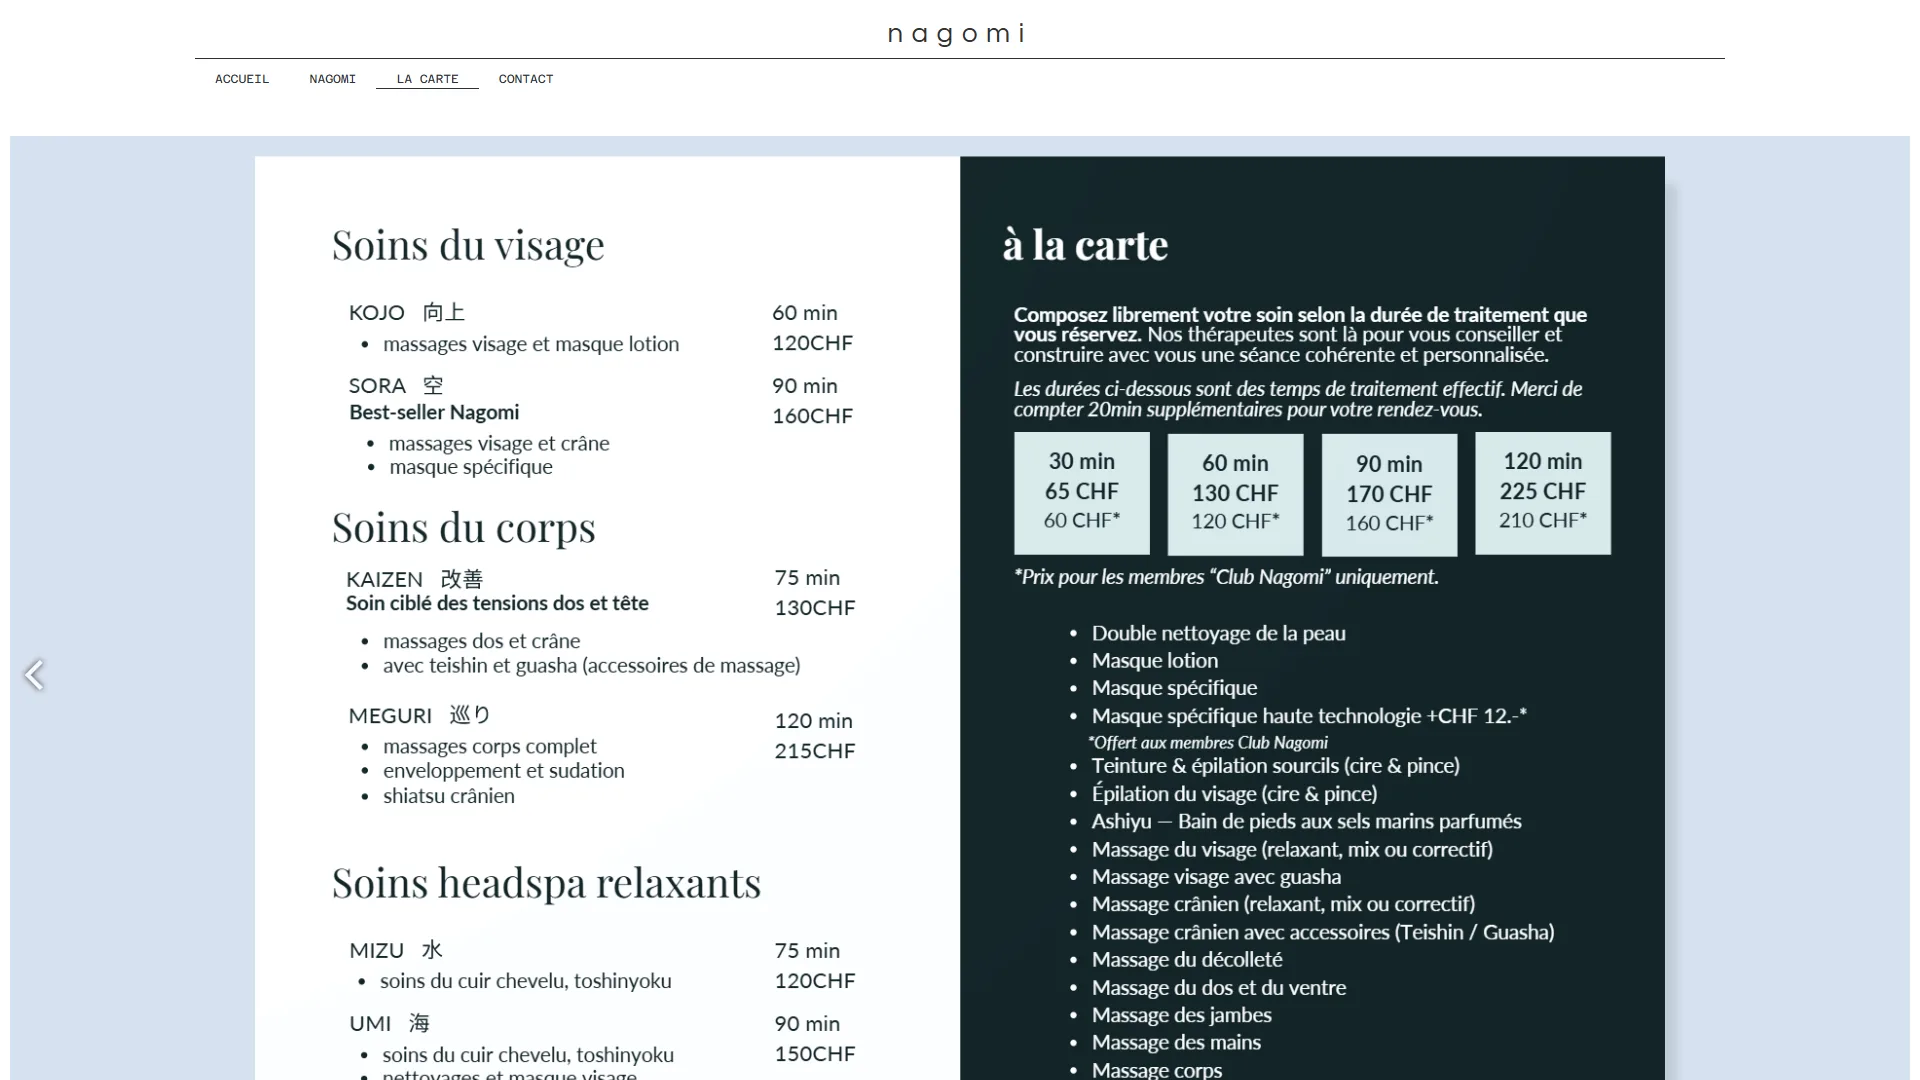Click the previous slide arrow icon

[x=34, y=675]
